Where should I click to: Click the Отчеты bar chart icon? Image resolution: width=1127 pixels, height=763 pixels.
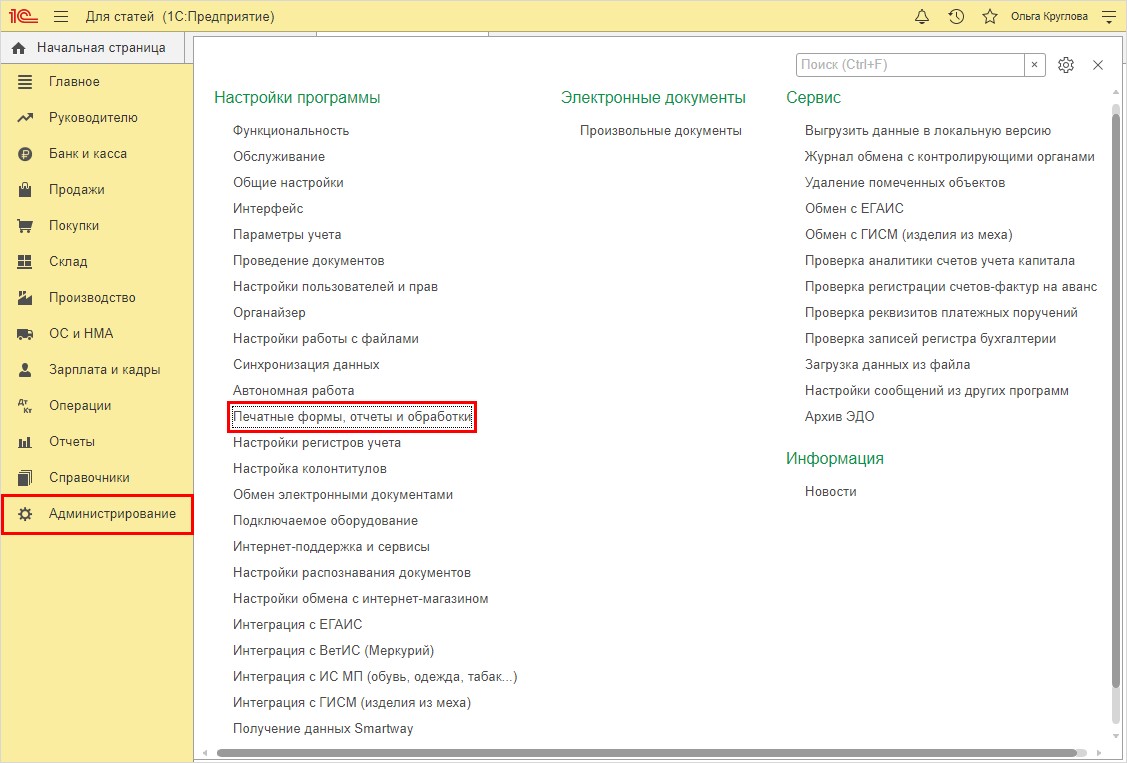coord(24,442)
